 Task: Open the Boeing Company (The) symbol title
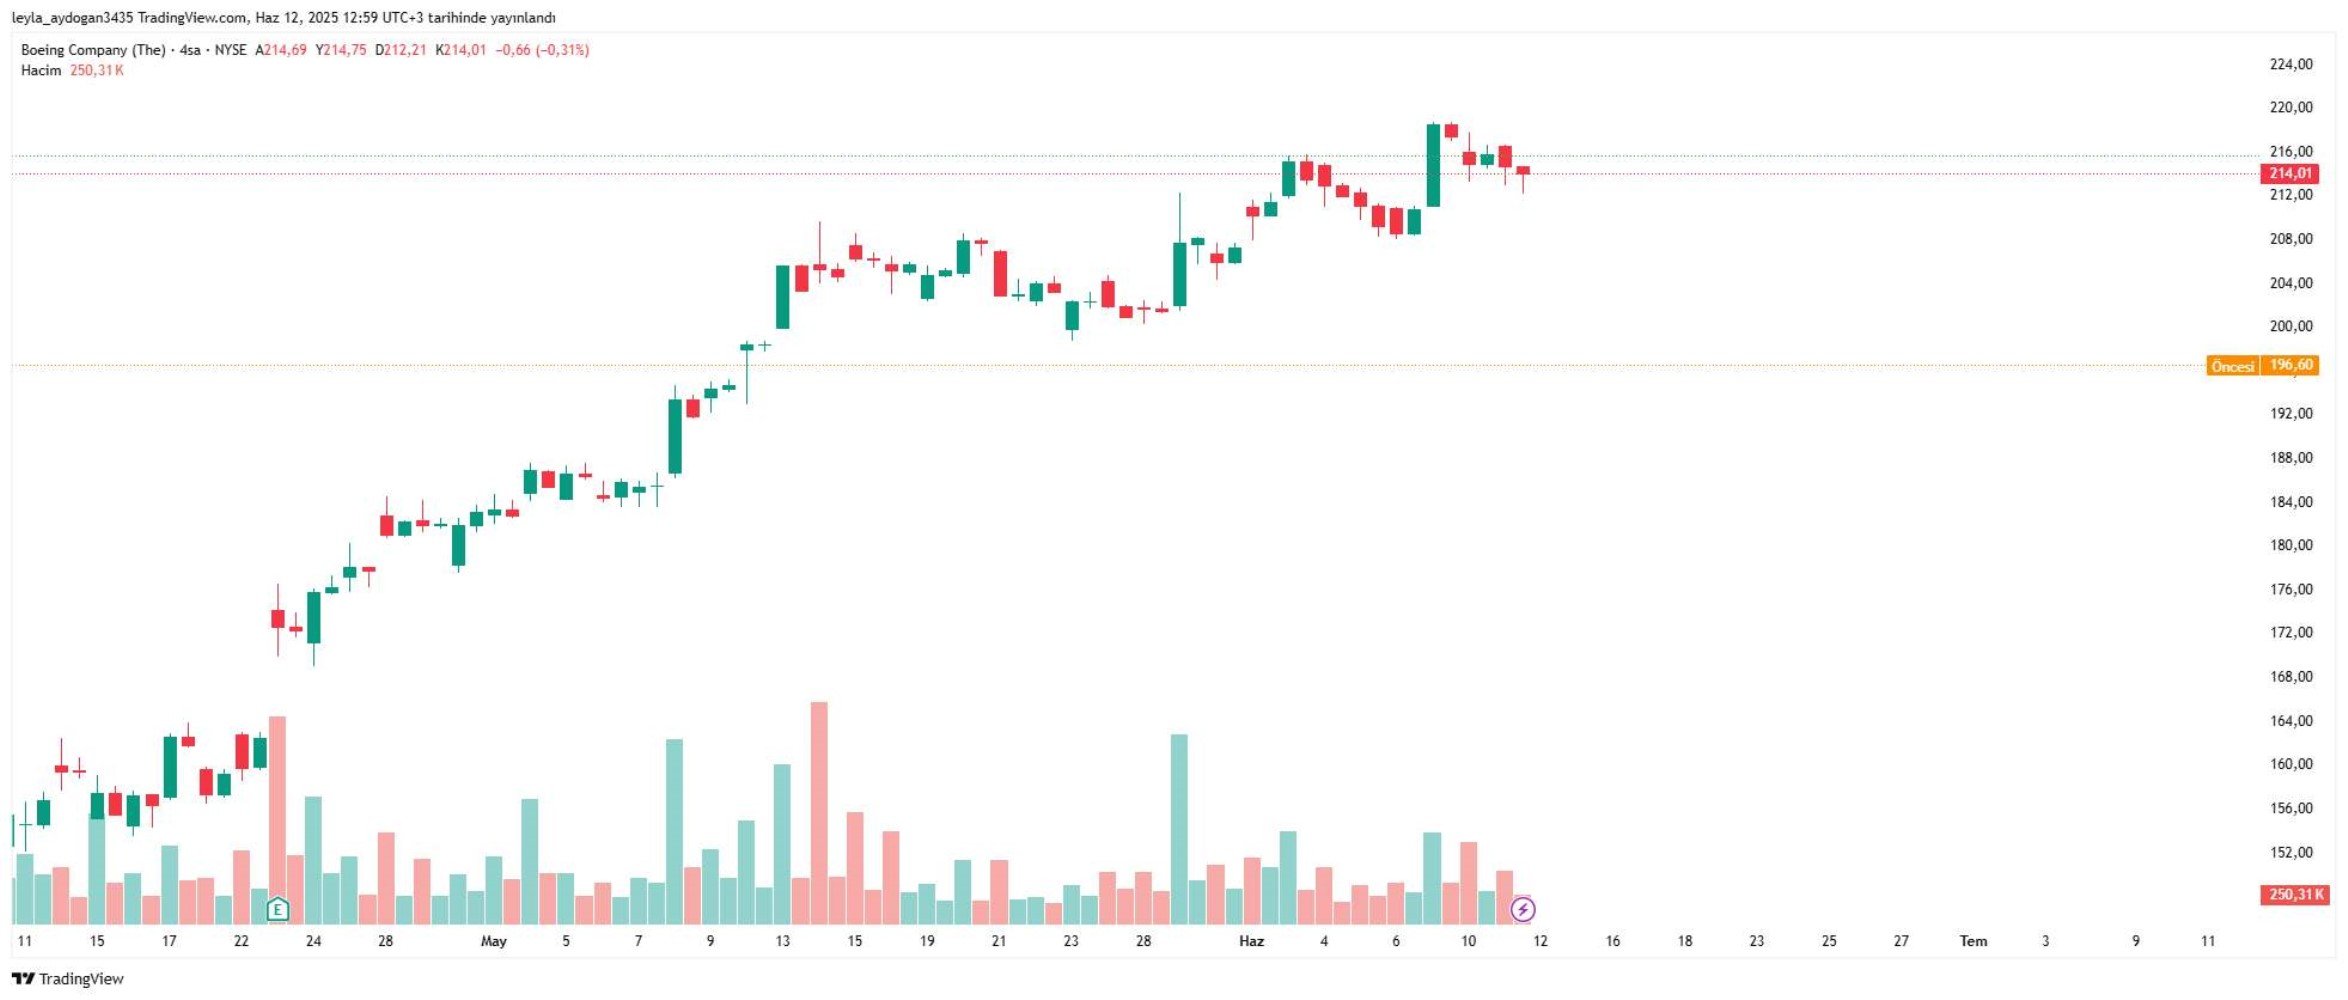pyautogui.click(x=93, y=50)
